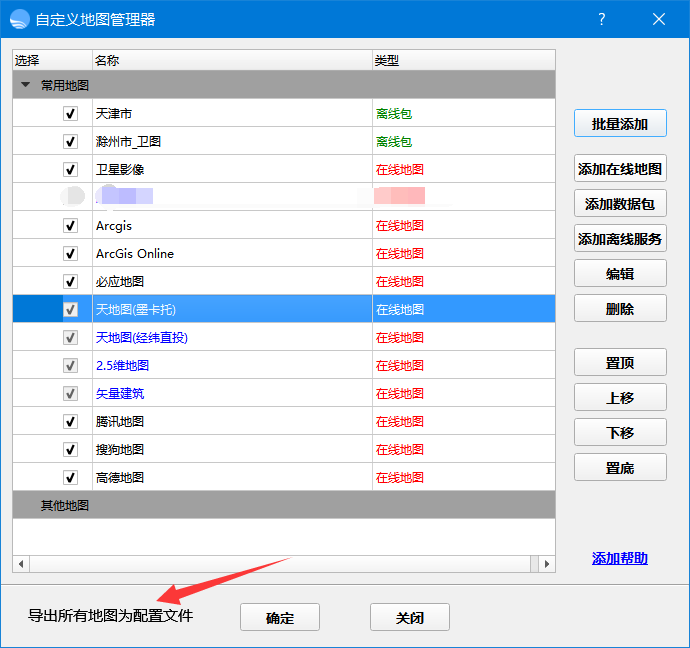
Task: Collapse the 常用地图 group
Action: (26, 86)
